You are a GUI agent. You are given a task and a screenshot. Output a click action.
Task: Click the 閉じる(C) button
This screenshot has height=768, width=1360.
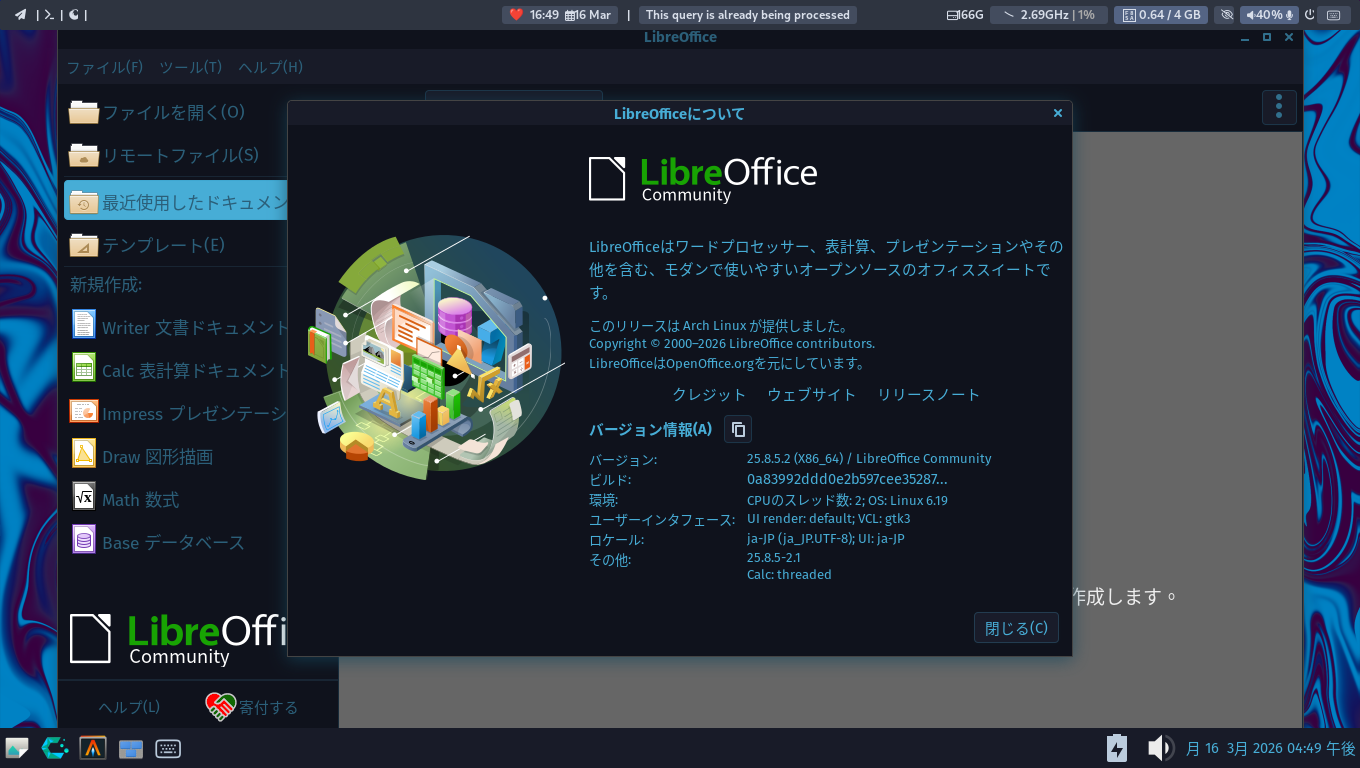coord(1016,628)
